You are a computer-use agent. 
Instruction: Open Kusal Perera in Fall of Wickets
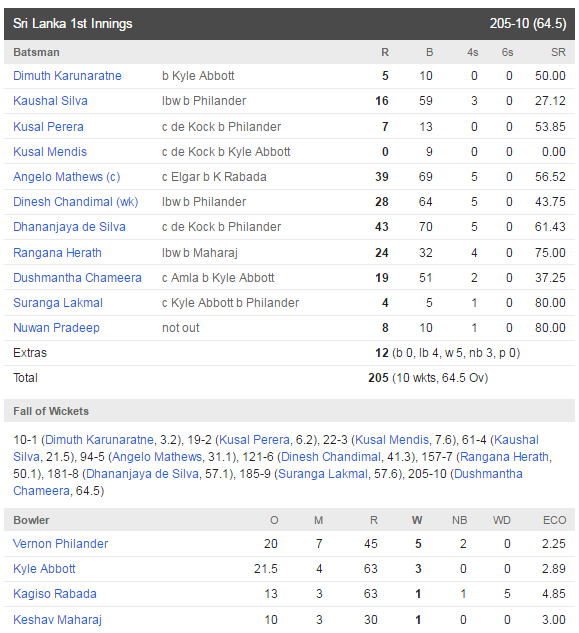(254, 440)
